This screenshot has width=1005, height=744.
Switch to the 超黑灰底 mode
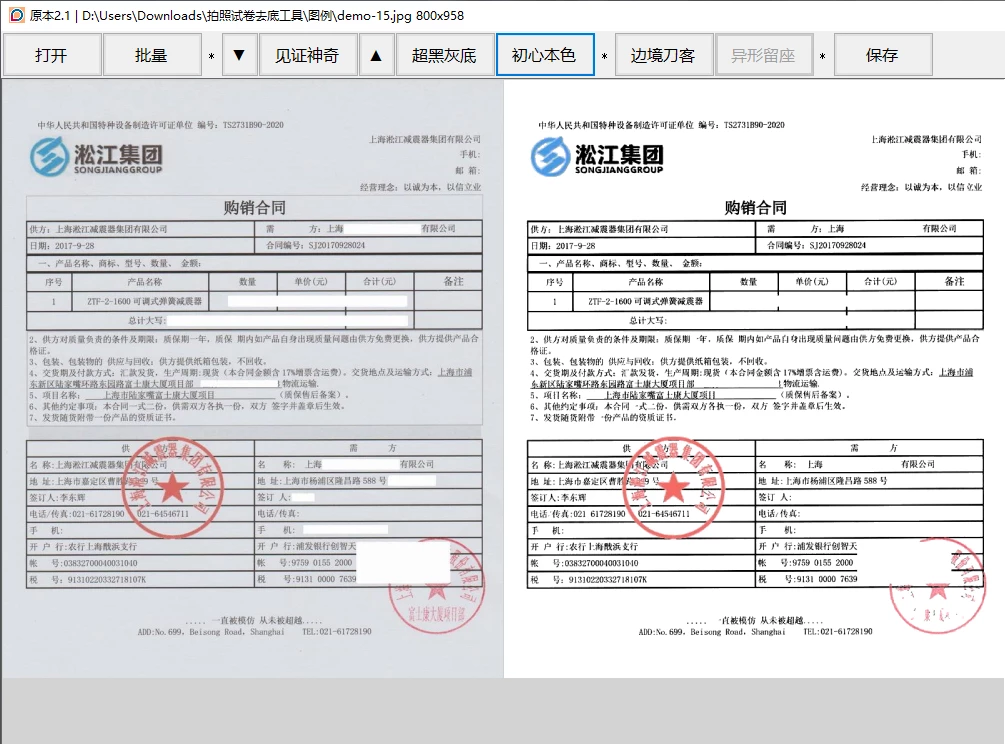tap(444, 56)
